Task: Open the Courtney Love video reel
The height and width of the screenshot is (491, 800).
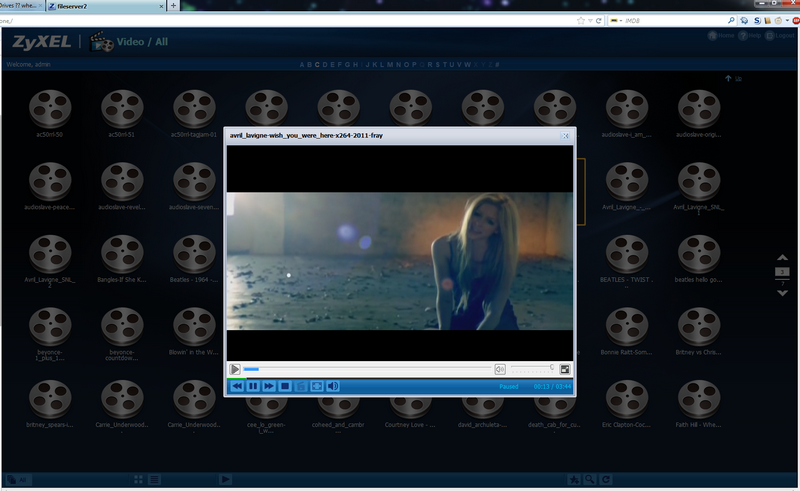Action: [x=410, y=407]
